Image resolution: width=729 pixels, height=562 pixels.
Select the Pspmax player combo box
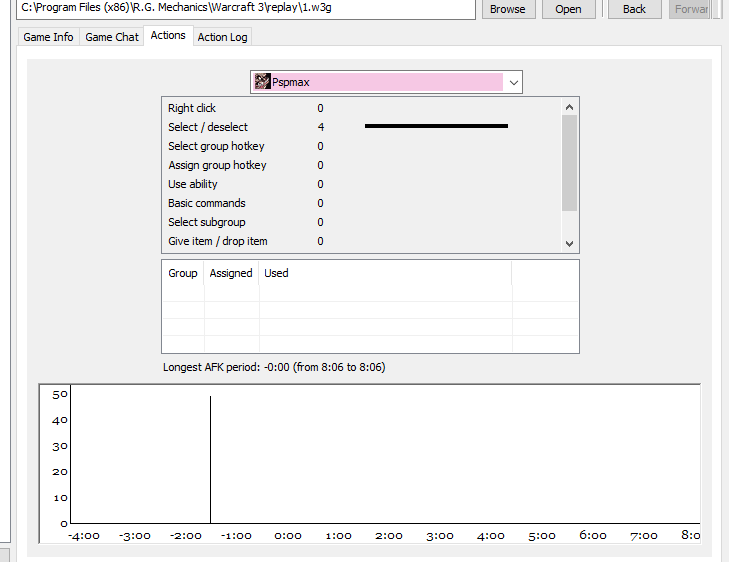coord(386,82)
